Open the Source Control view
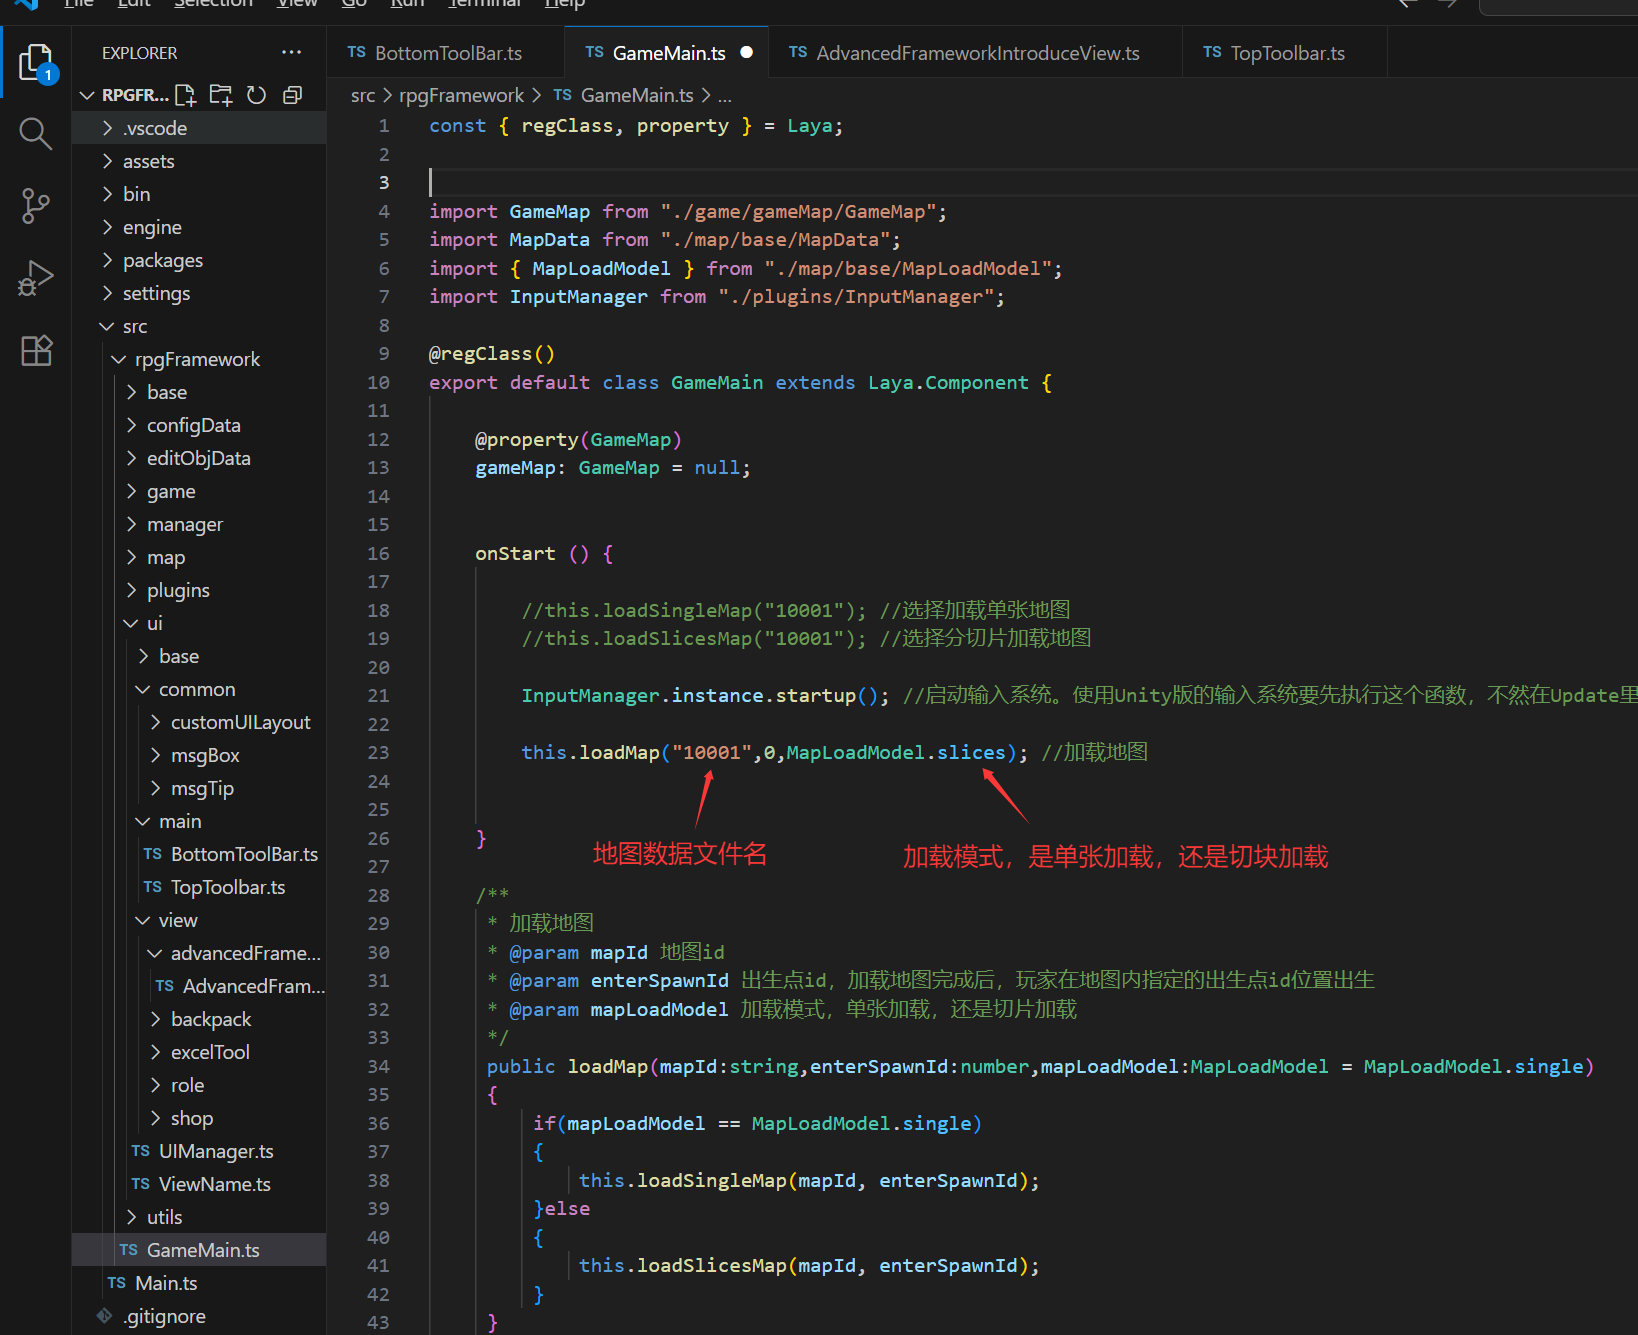This screenshot has width=1638, height=1335. pos(36,206)
